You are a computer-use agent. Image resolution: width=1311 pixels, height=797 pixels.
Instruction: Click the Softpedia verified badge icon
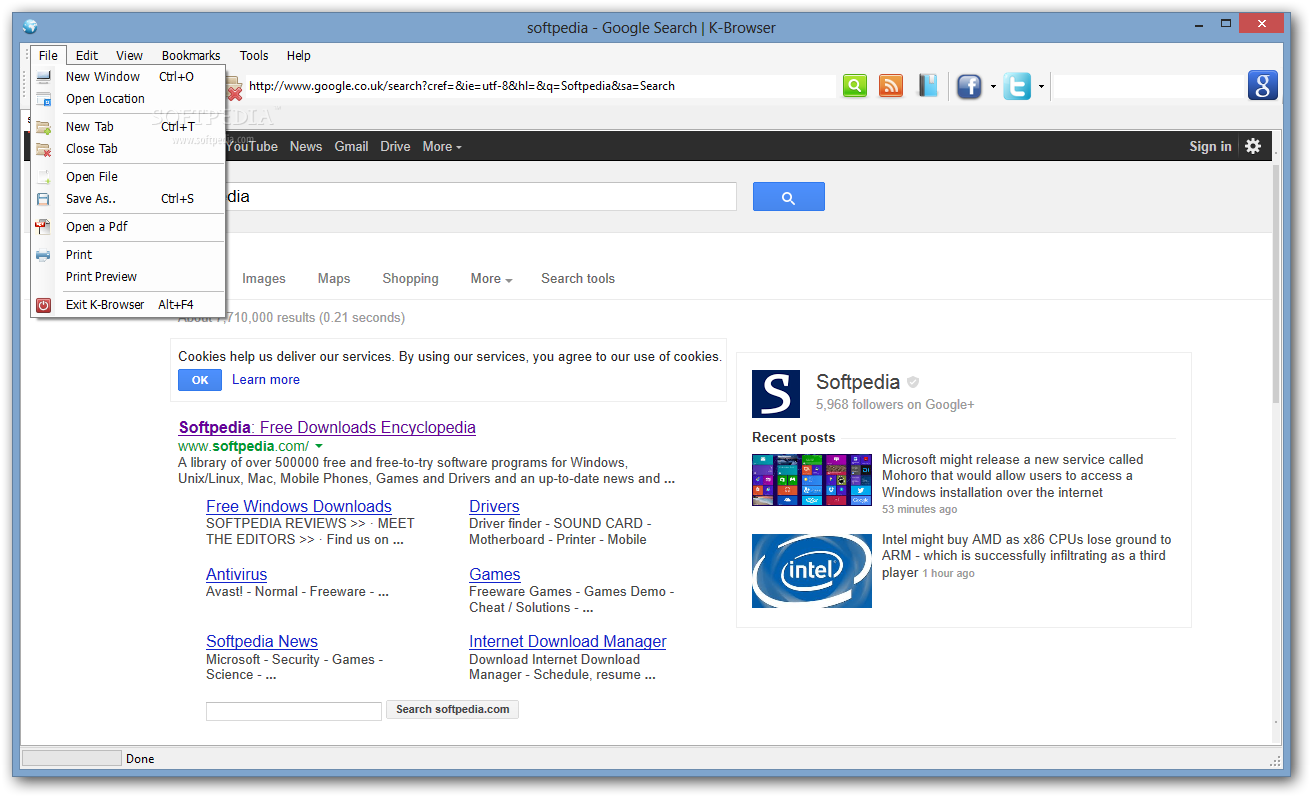click(x=913, y=382)
